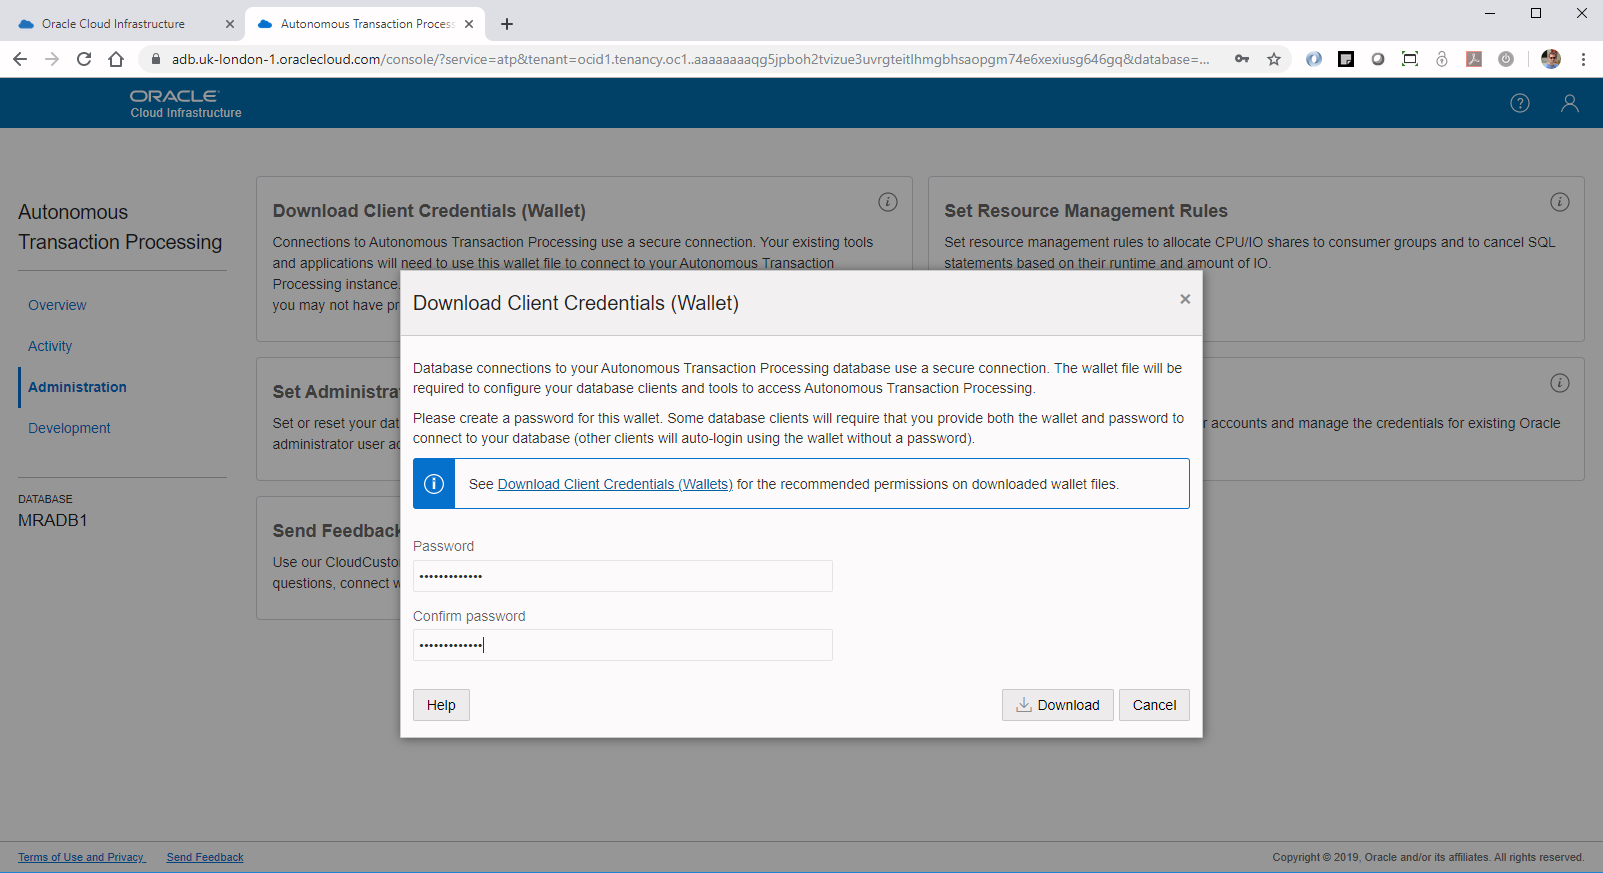
Task: Open the user profile icon in header
Action: click(x=1570, y=103)
